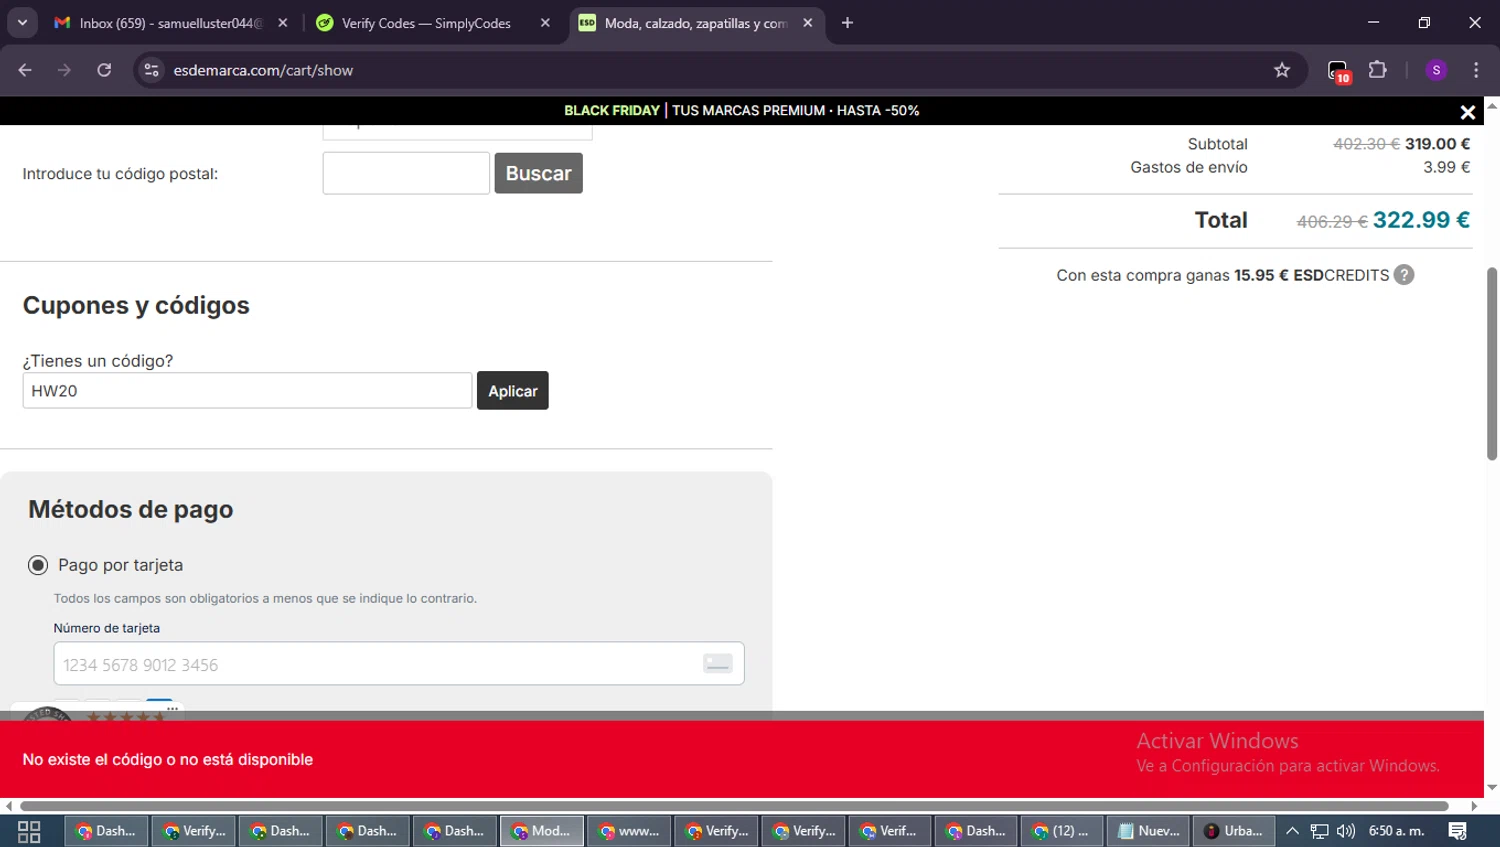Open the notification center icon
This screenshot has width=1500, height=847.
pos(1458,831)
